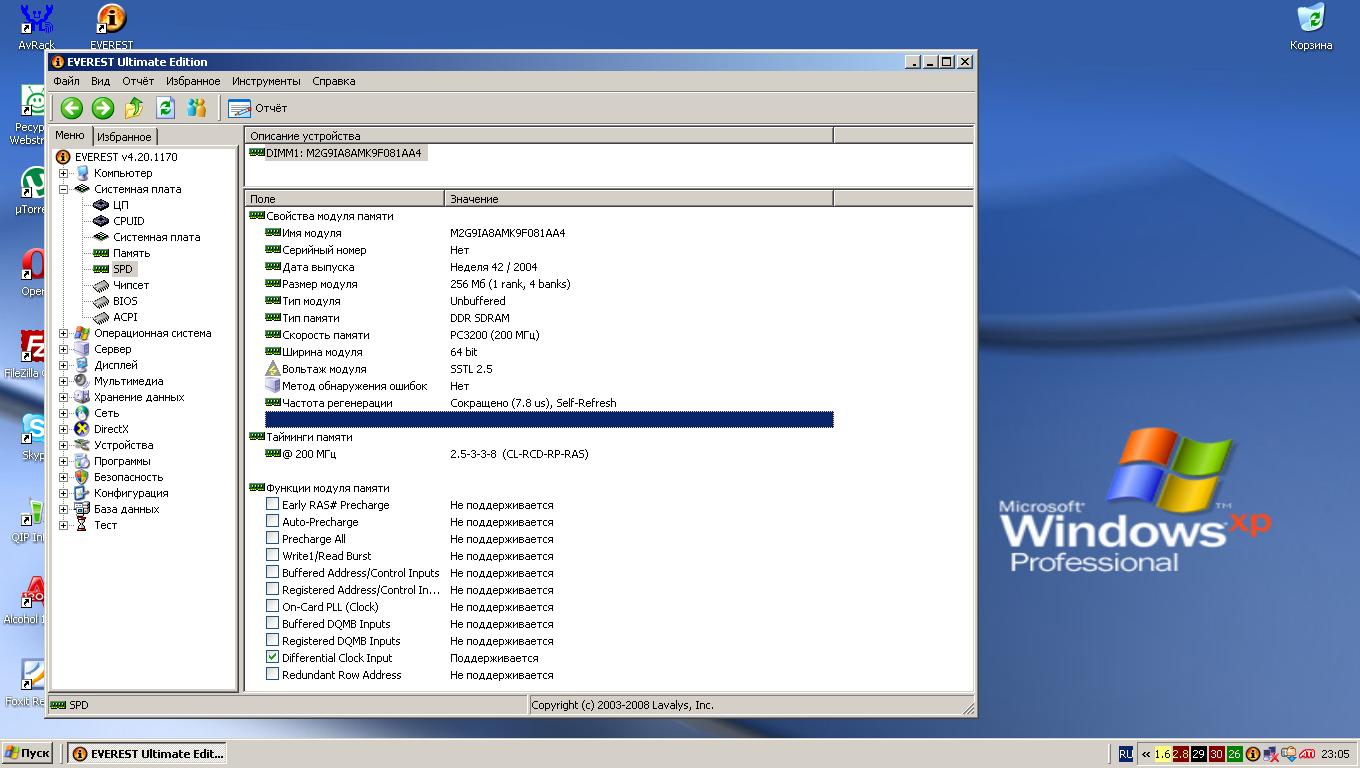
Task: Toggle On-Card PLL (Clock) checkbox
Action: click(272, 607)
